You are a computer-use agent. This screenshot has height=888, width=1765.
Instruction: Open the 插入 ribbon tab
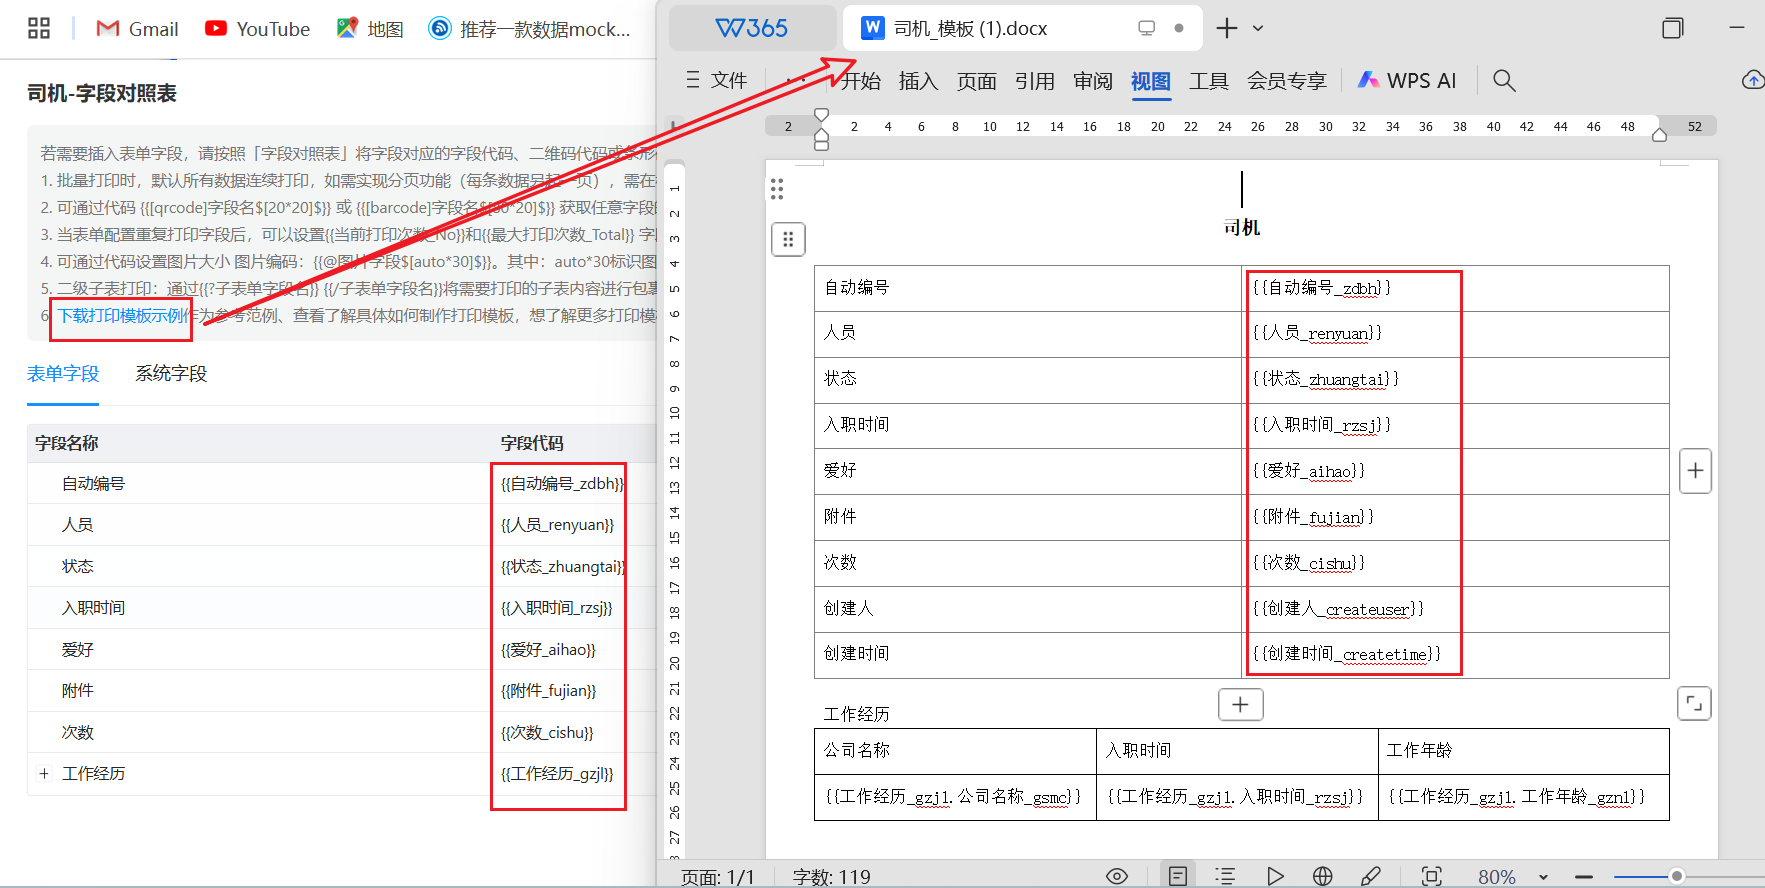[x=918, y=81]
